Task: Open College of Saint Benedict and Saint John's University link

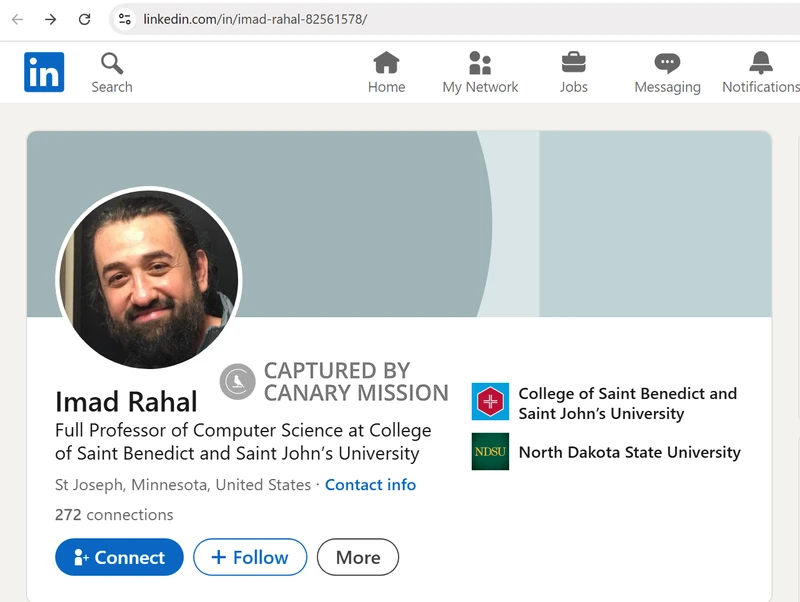Action: pyautogui.click(x=628, y=403)
